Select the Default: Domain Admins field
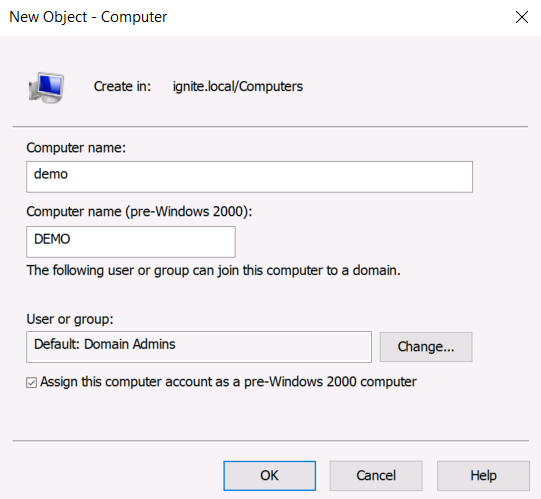Viewport: 541px width, 499px height. coord(199,347)
